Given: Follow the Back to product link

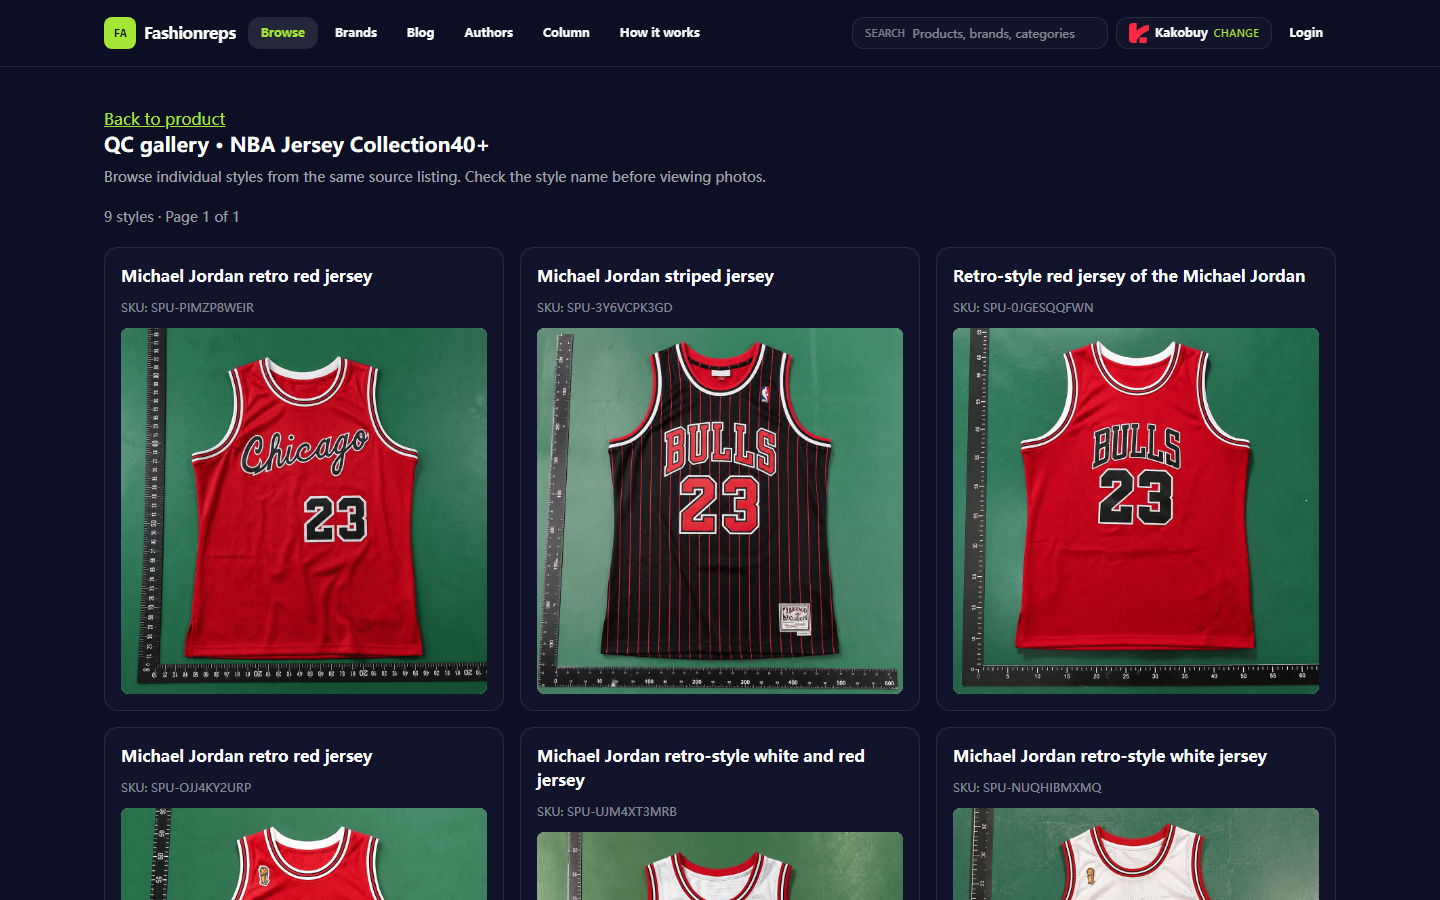Looking at the screenshot, I should 165,119.
